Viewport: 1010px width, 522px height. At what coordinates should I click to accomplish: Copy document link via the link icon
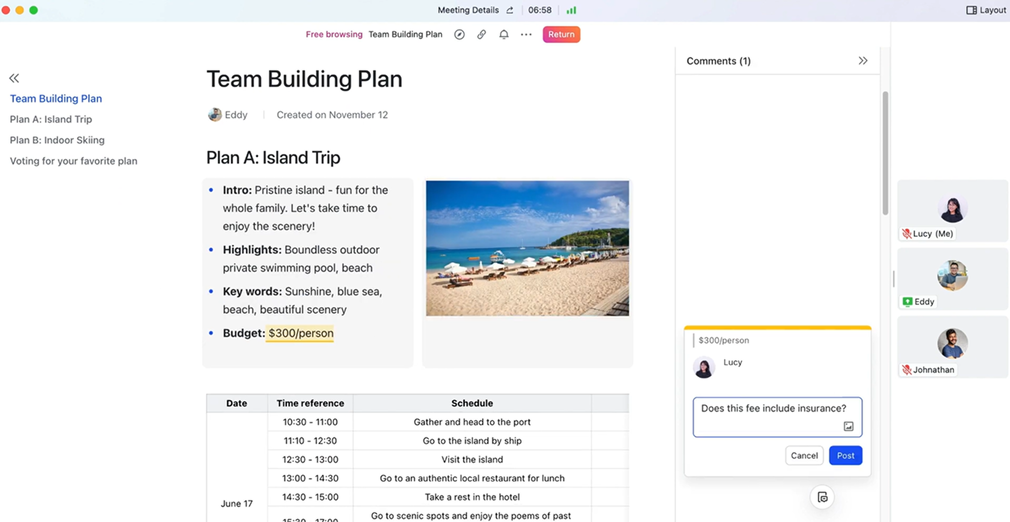click(x=481, y=34)
